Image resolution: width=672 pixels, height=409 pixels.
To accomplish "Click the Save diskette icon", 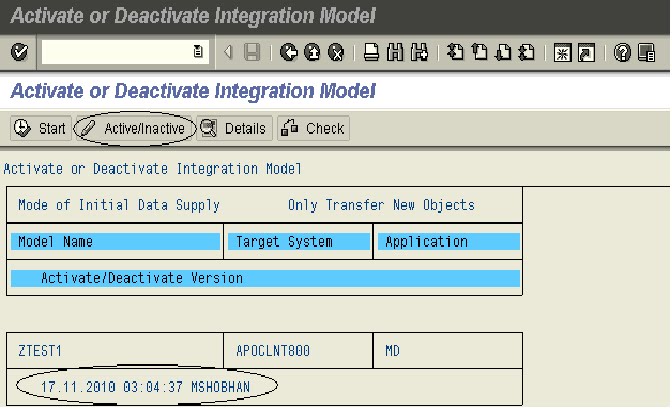I will point(252,52).
